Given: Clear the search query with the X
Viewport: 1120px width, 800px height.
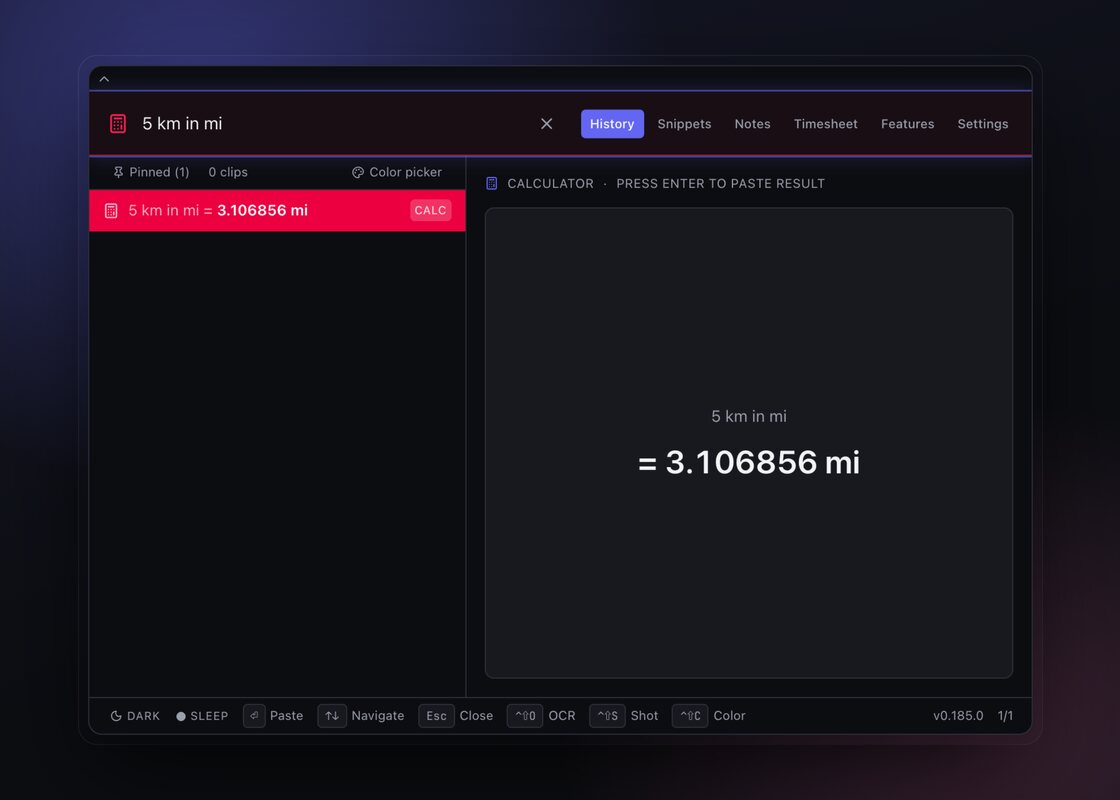Looking at the screenshot, I should point(546,124).
